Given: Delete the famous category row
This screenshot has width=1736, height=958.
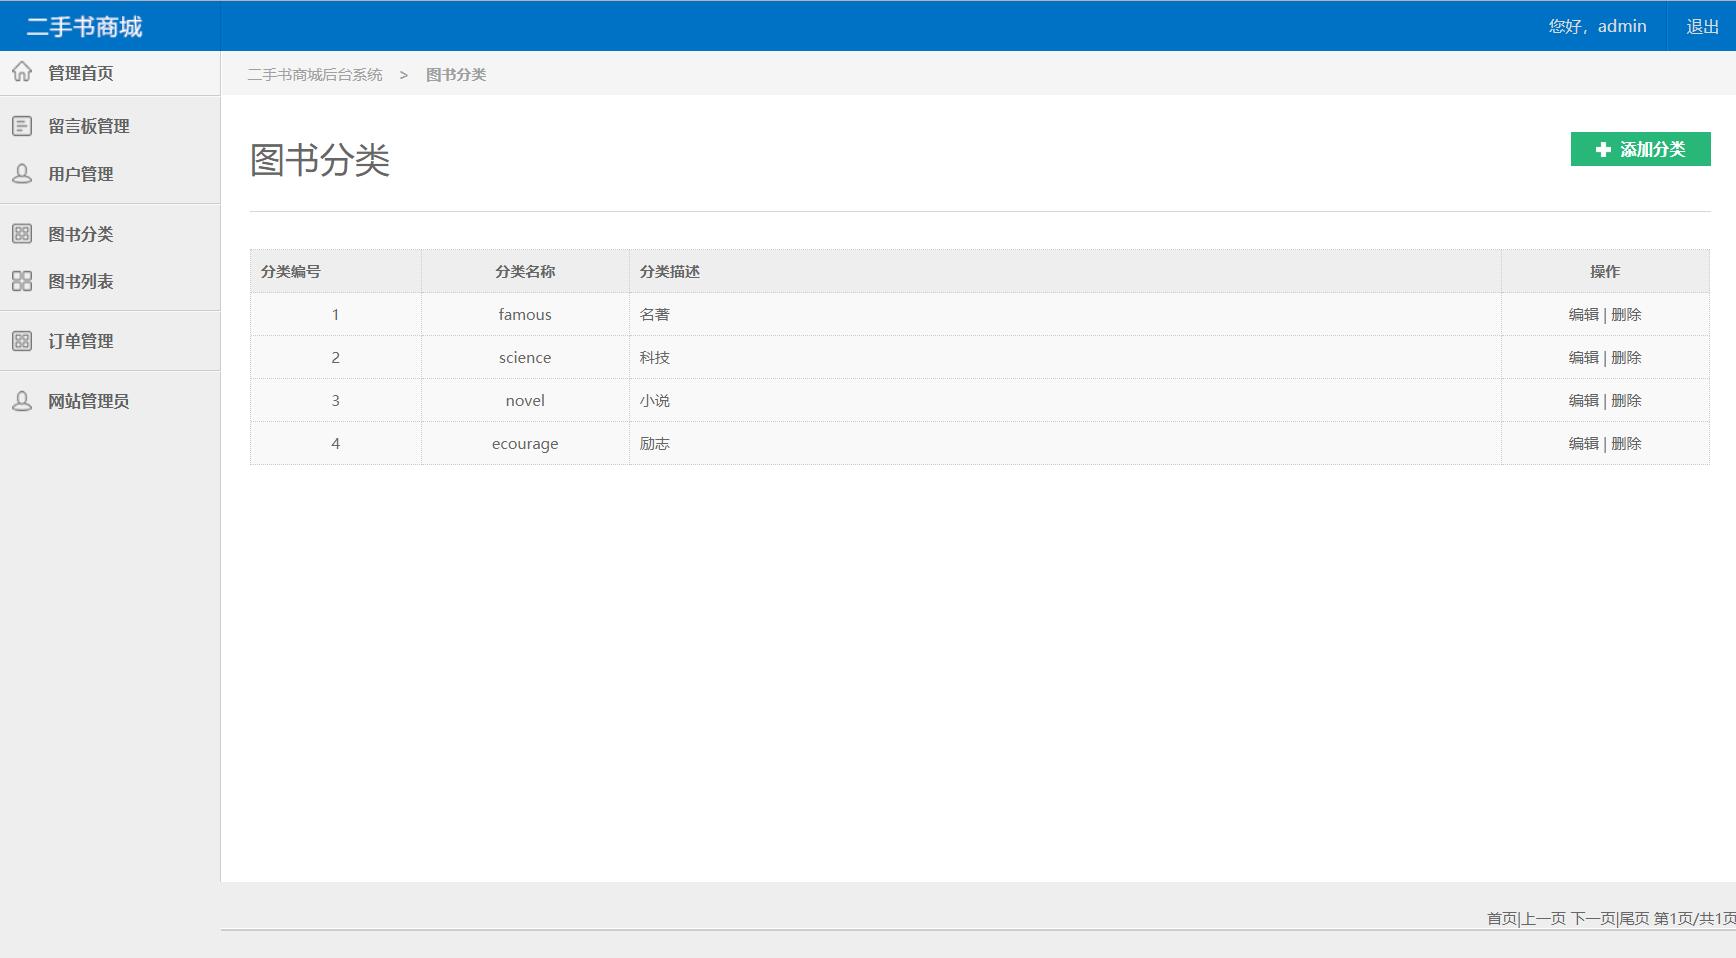Looking at the screenshot, I should pyautogui.click(x=1626, y=314).
